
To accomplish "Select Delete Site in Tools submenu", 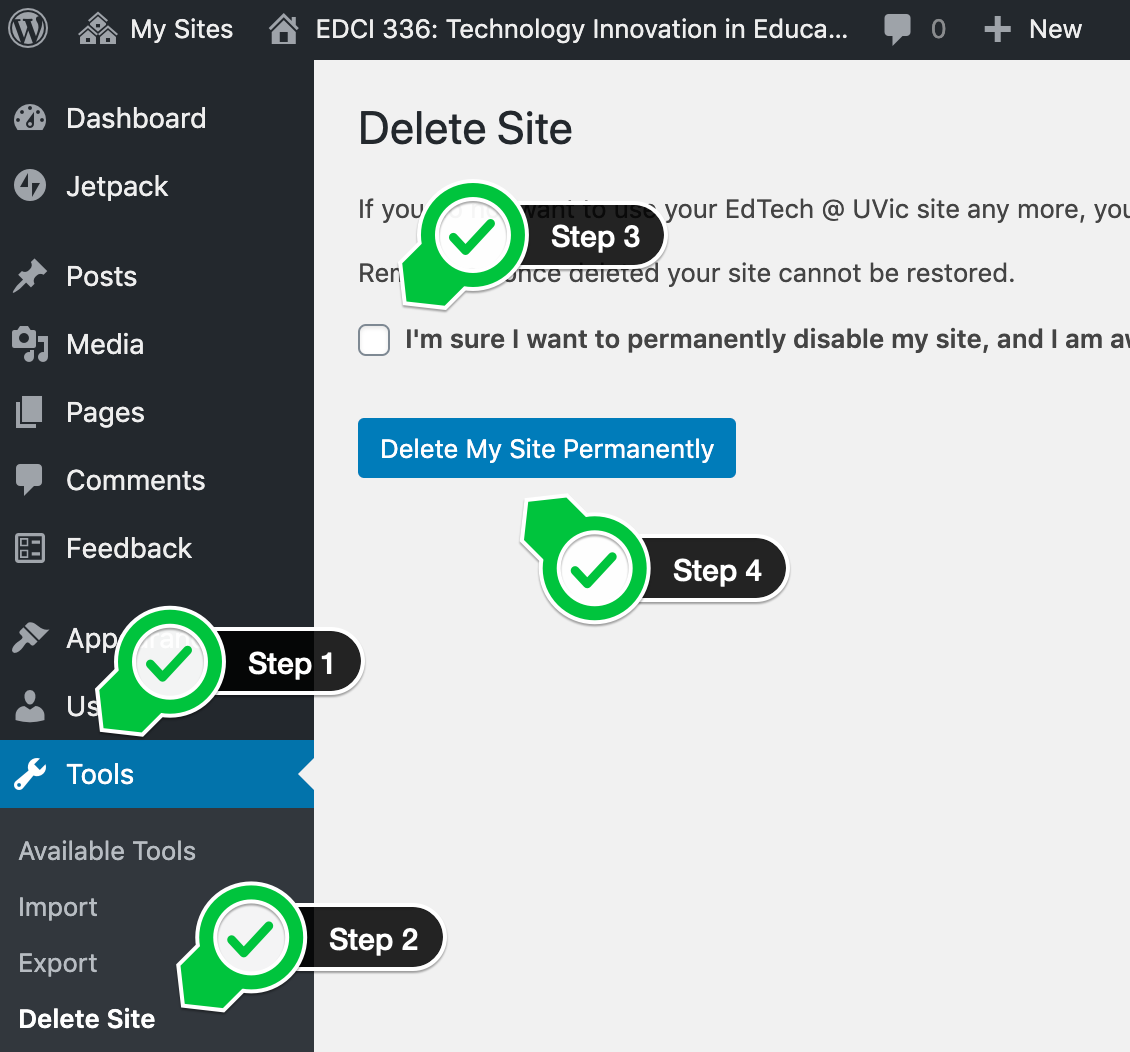I will click(87, 1019).
